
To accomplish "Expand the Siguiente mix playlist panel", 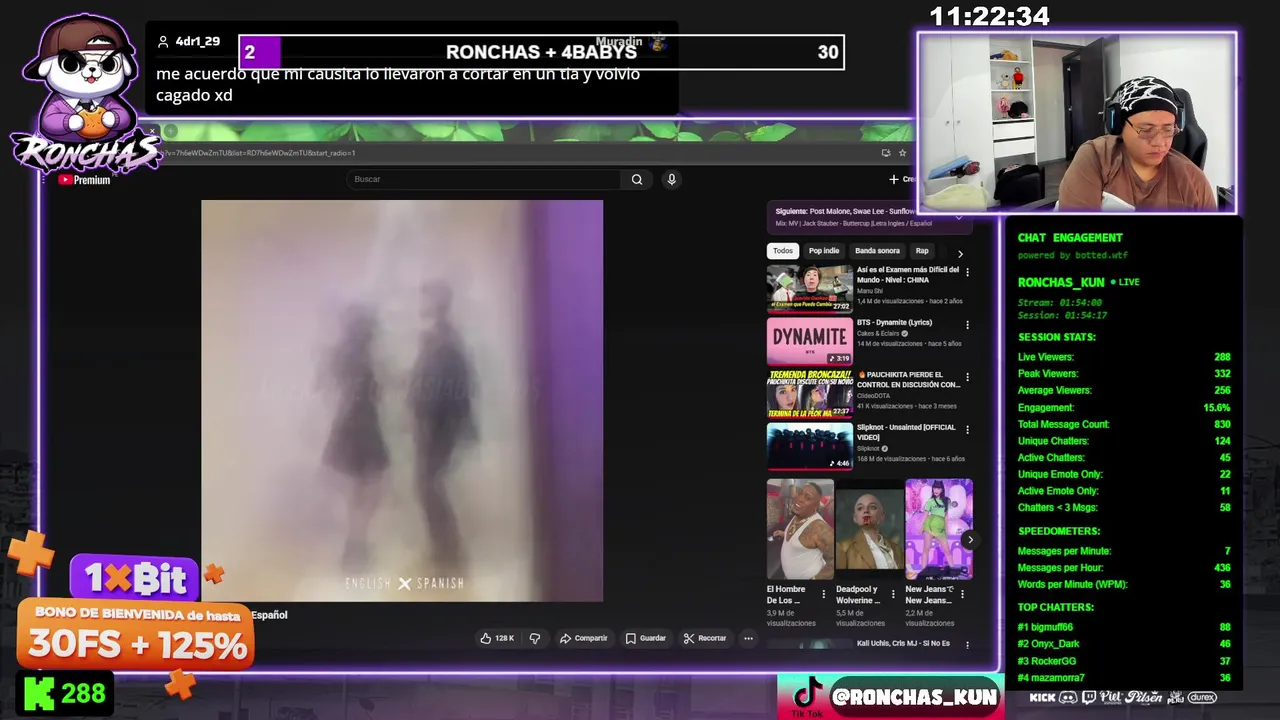I will (959, 217).
